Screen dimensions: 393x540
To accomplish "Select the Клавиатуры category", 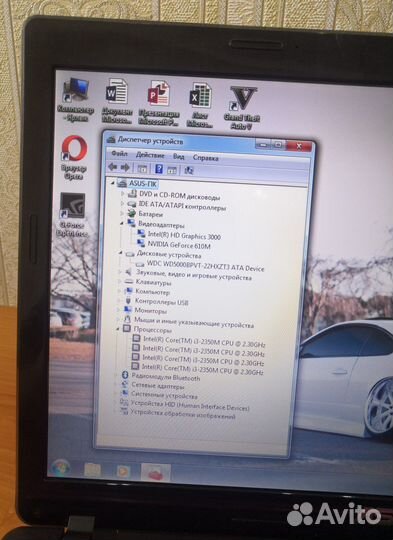I will [153, 283].
